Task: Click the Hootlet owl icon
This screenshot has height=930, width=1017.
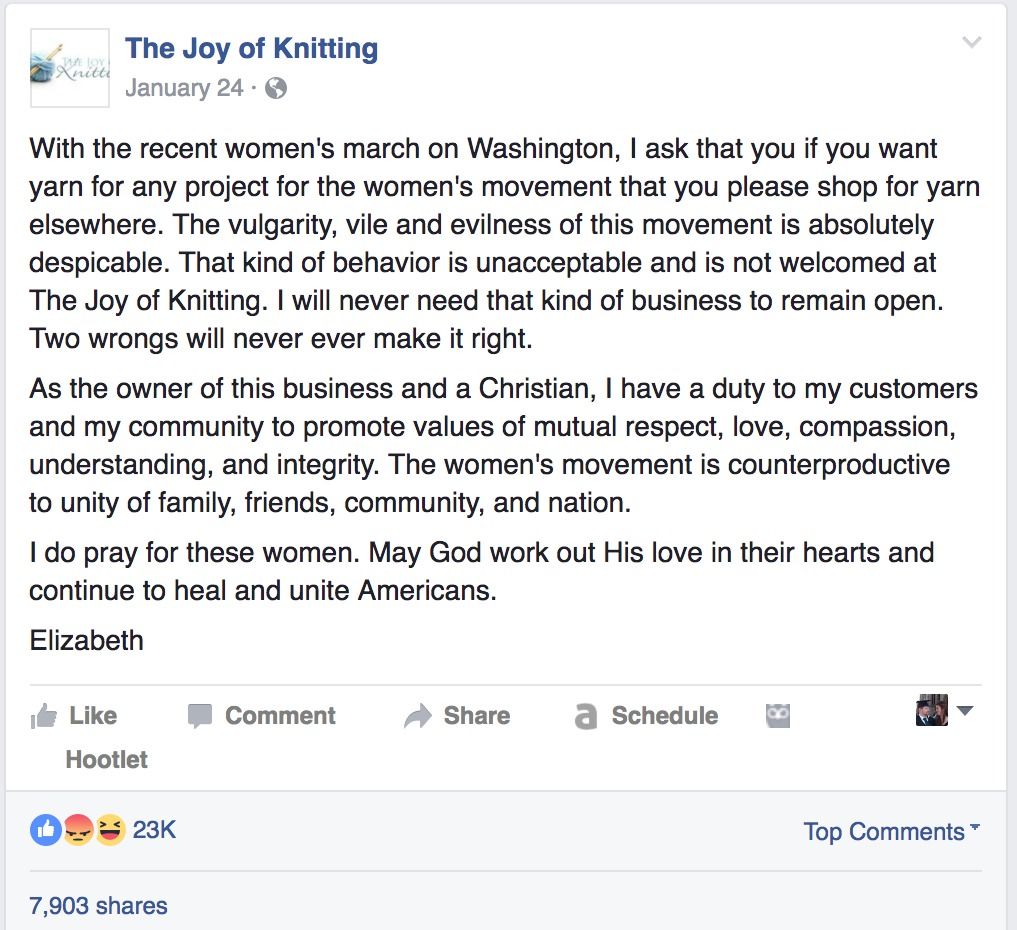Action: [x=778, y=715]
